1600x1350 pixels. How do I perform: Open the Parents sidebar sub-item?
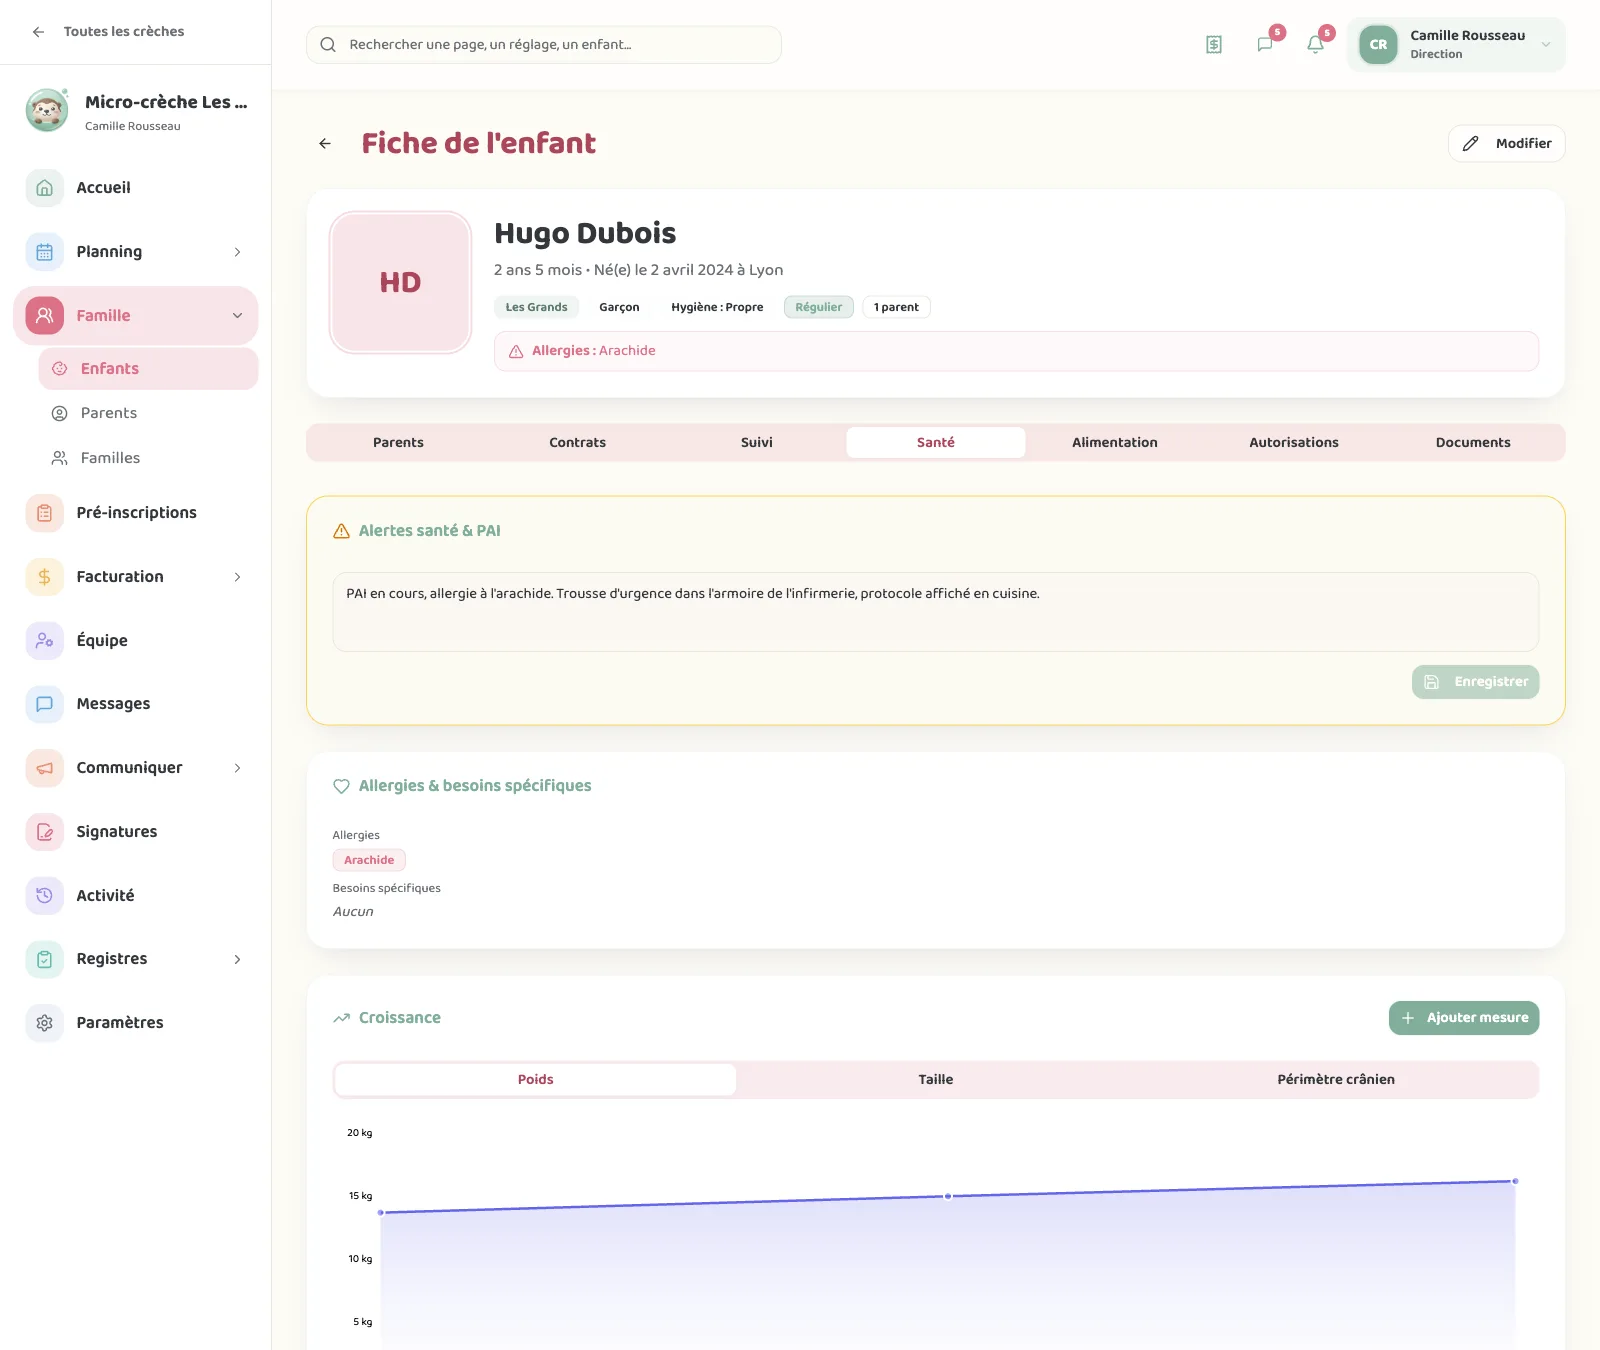point(148,414)
